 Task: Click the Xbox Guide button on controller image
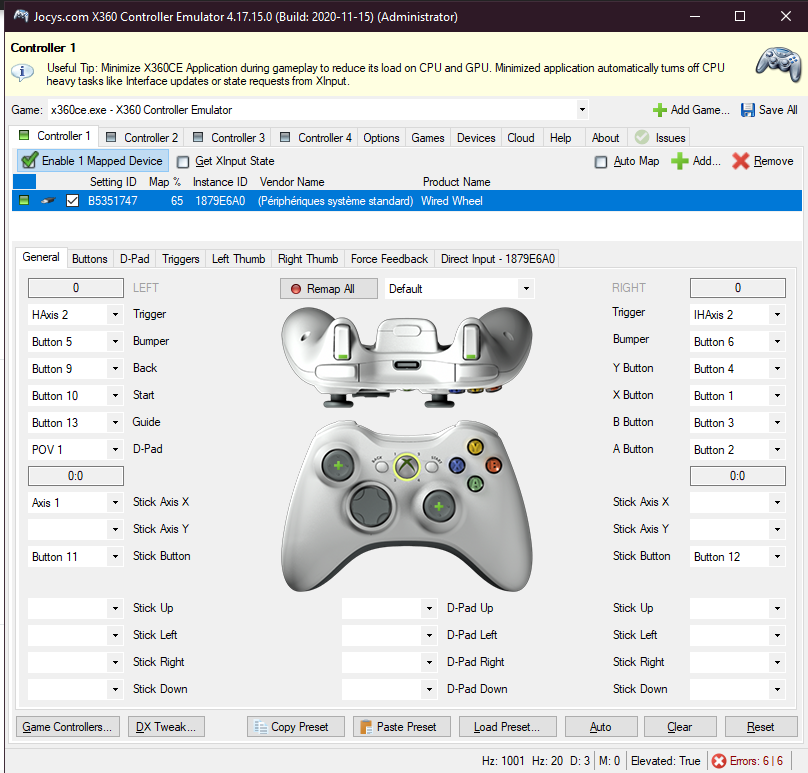[x=407, y=466]
